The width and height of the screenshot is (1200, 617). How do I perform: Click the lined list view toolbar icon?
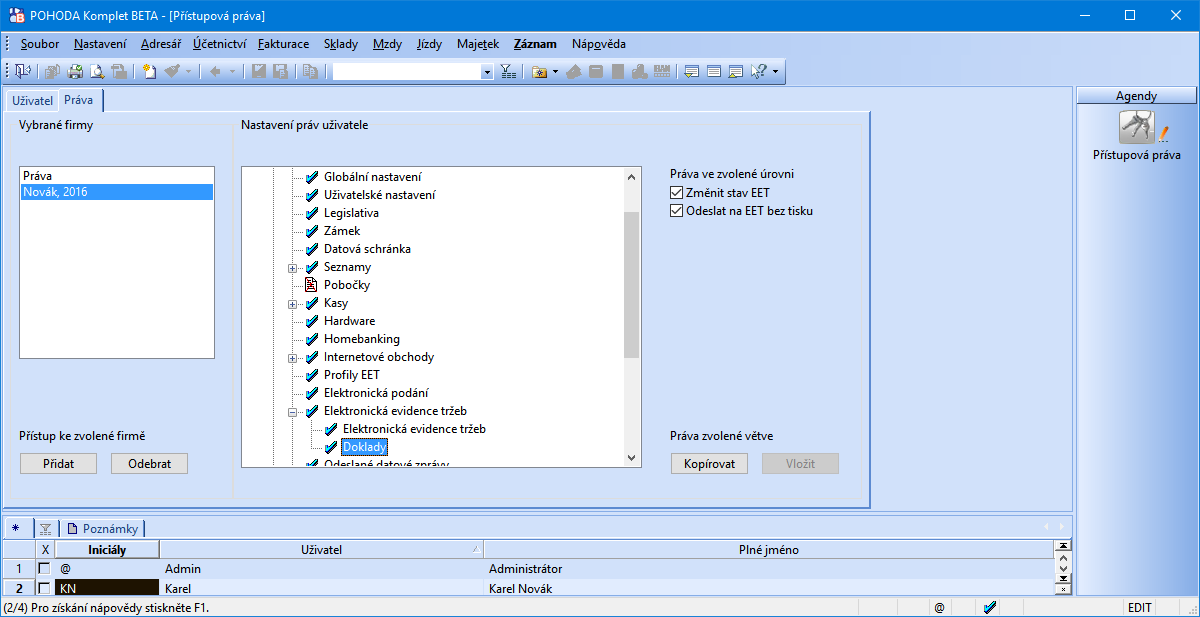click(x=713, y=72)
